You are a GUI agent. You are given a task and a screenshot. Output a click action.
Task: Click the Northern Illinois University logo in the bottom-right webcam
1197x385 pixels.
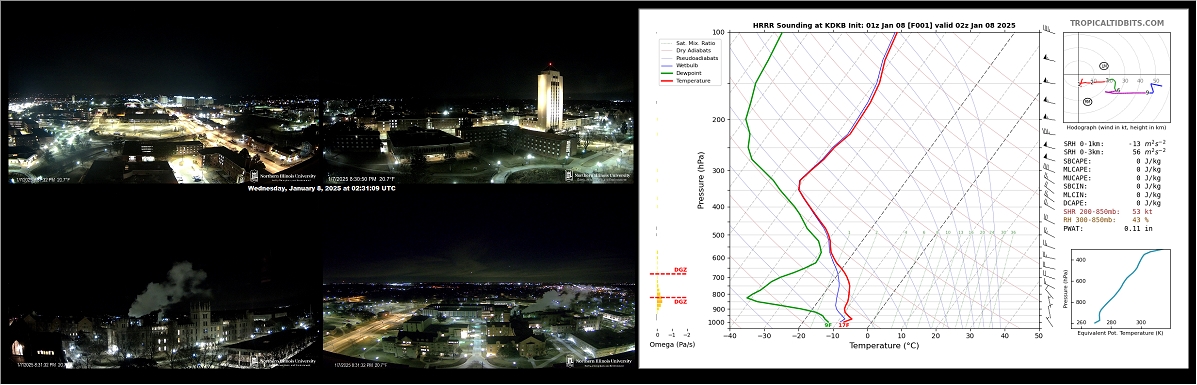point(599,361)
